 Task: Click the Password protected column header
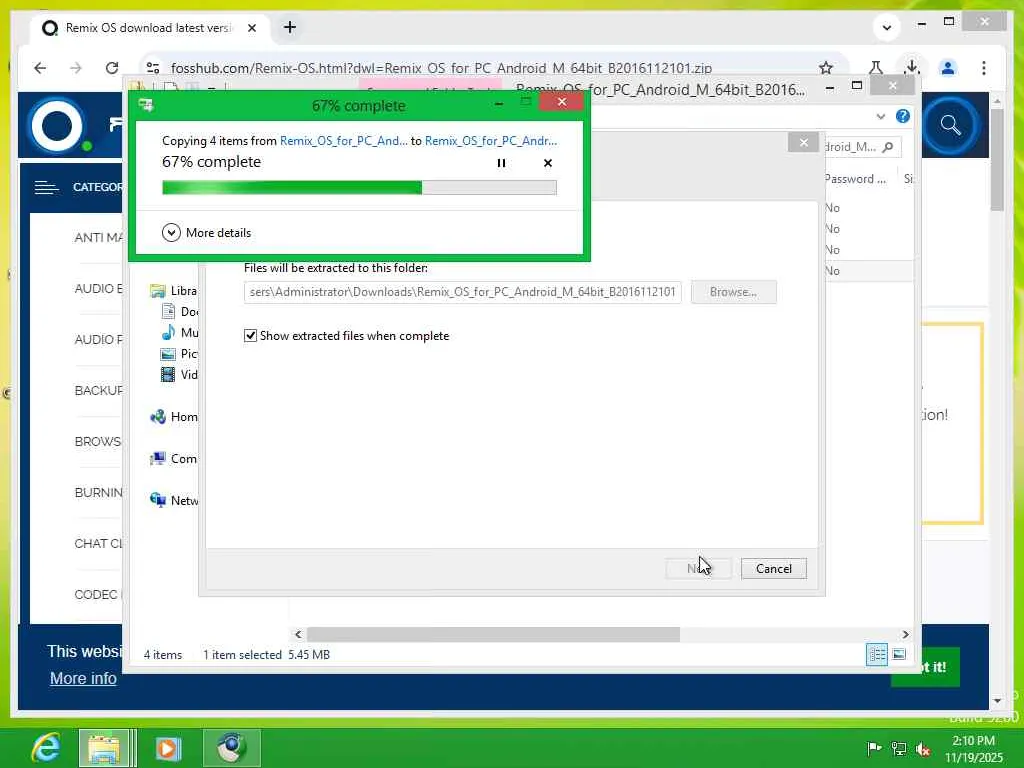pos(855,178)
